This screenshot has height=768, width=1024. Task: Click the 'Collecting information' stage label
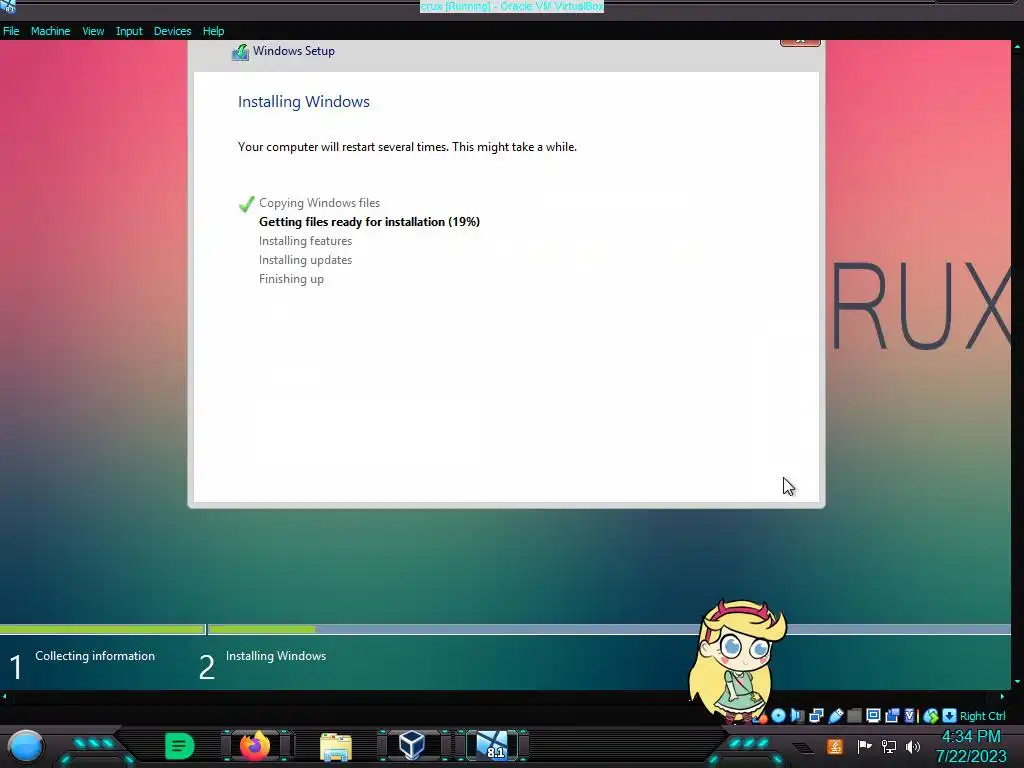95,656
